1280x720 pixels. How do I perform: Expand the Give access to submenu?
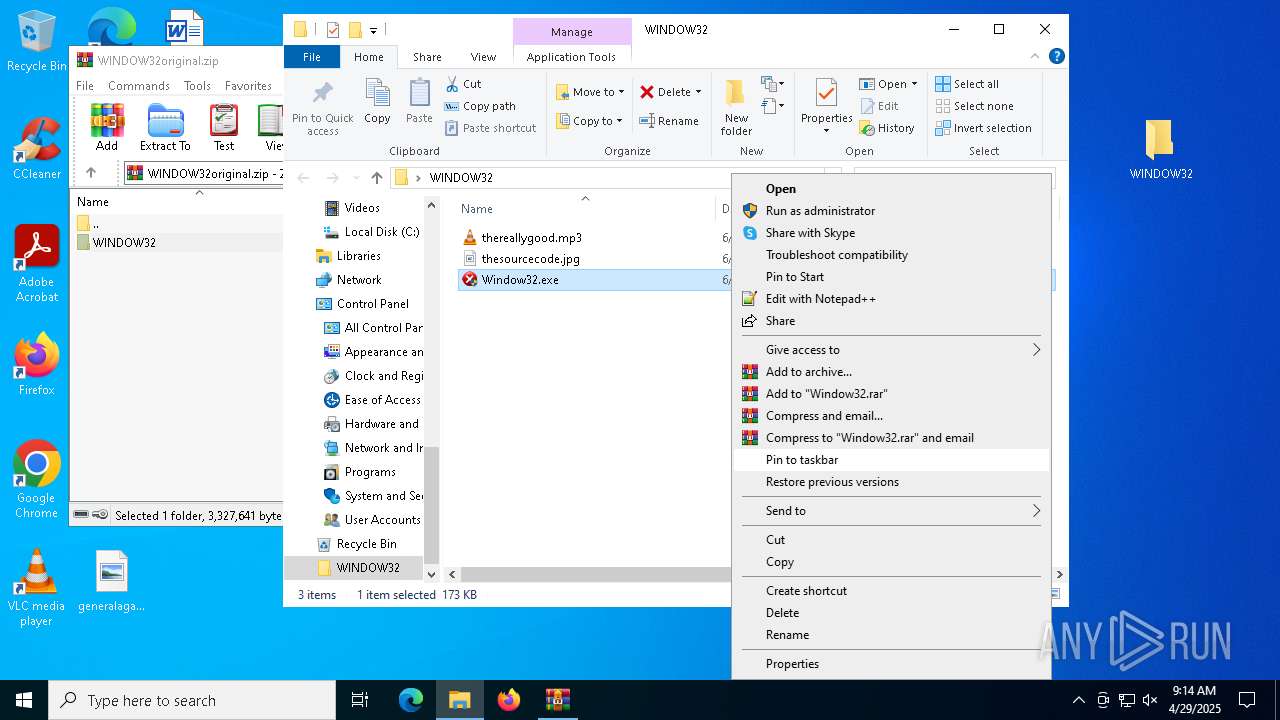pyautogui.click(x=892, y=350)
